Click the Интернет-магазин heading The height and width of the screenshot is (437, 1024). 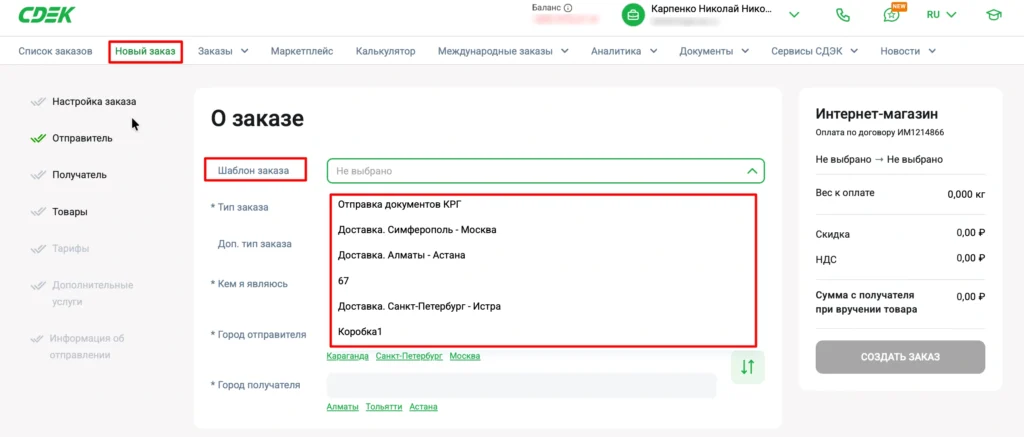(x=877, y=114)
